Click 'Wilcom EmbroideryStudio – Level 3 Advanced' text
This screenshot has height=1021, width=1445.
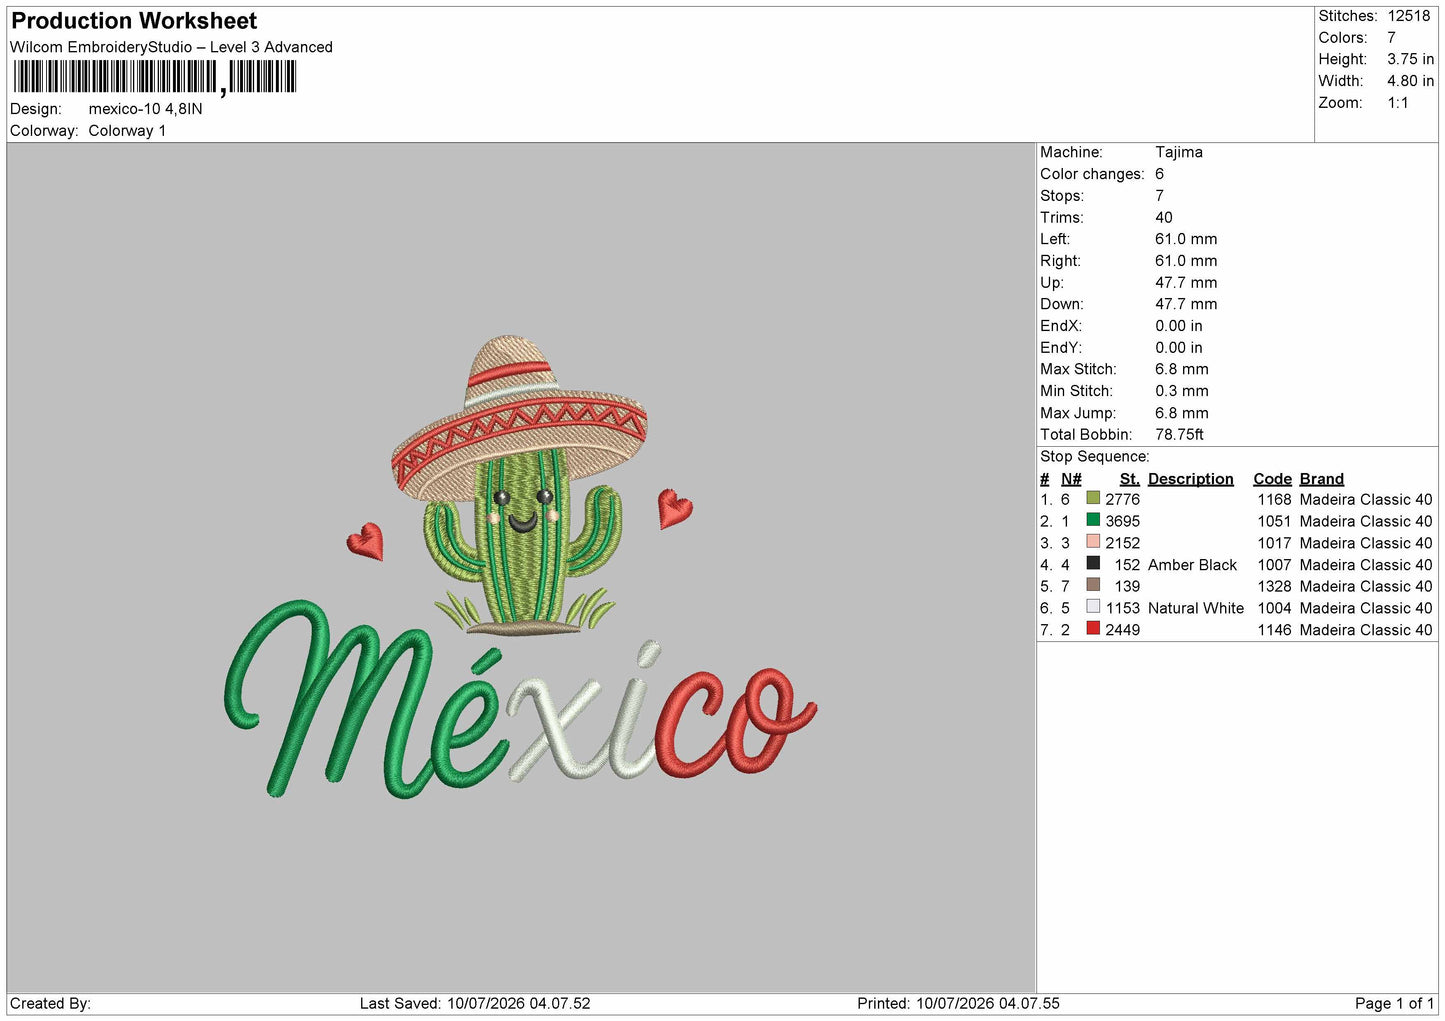point(171,47)
